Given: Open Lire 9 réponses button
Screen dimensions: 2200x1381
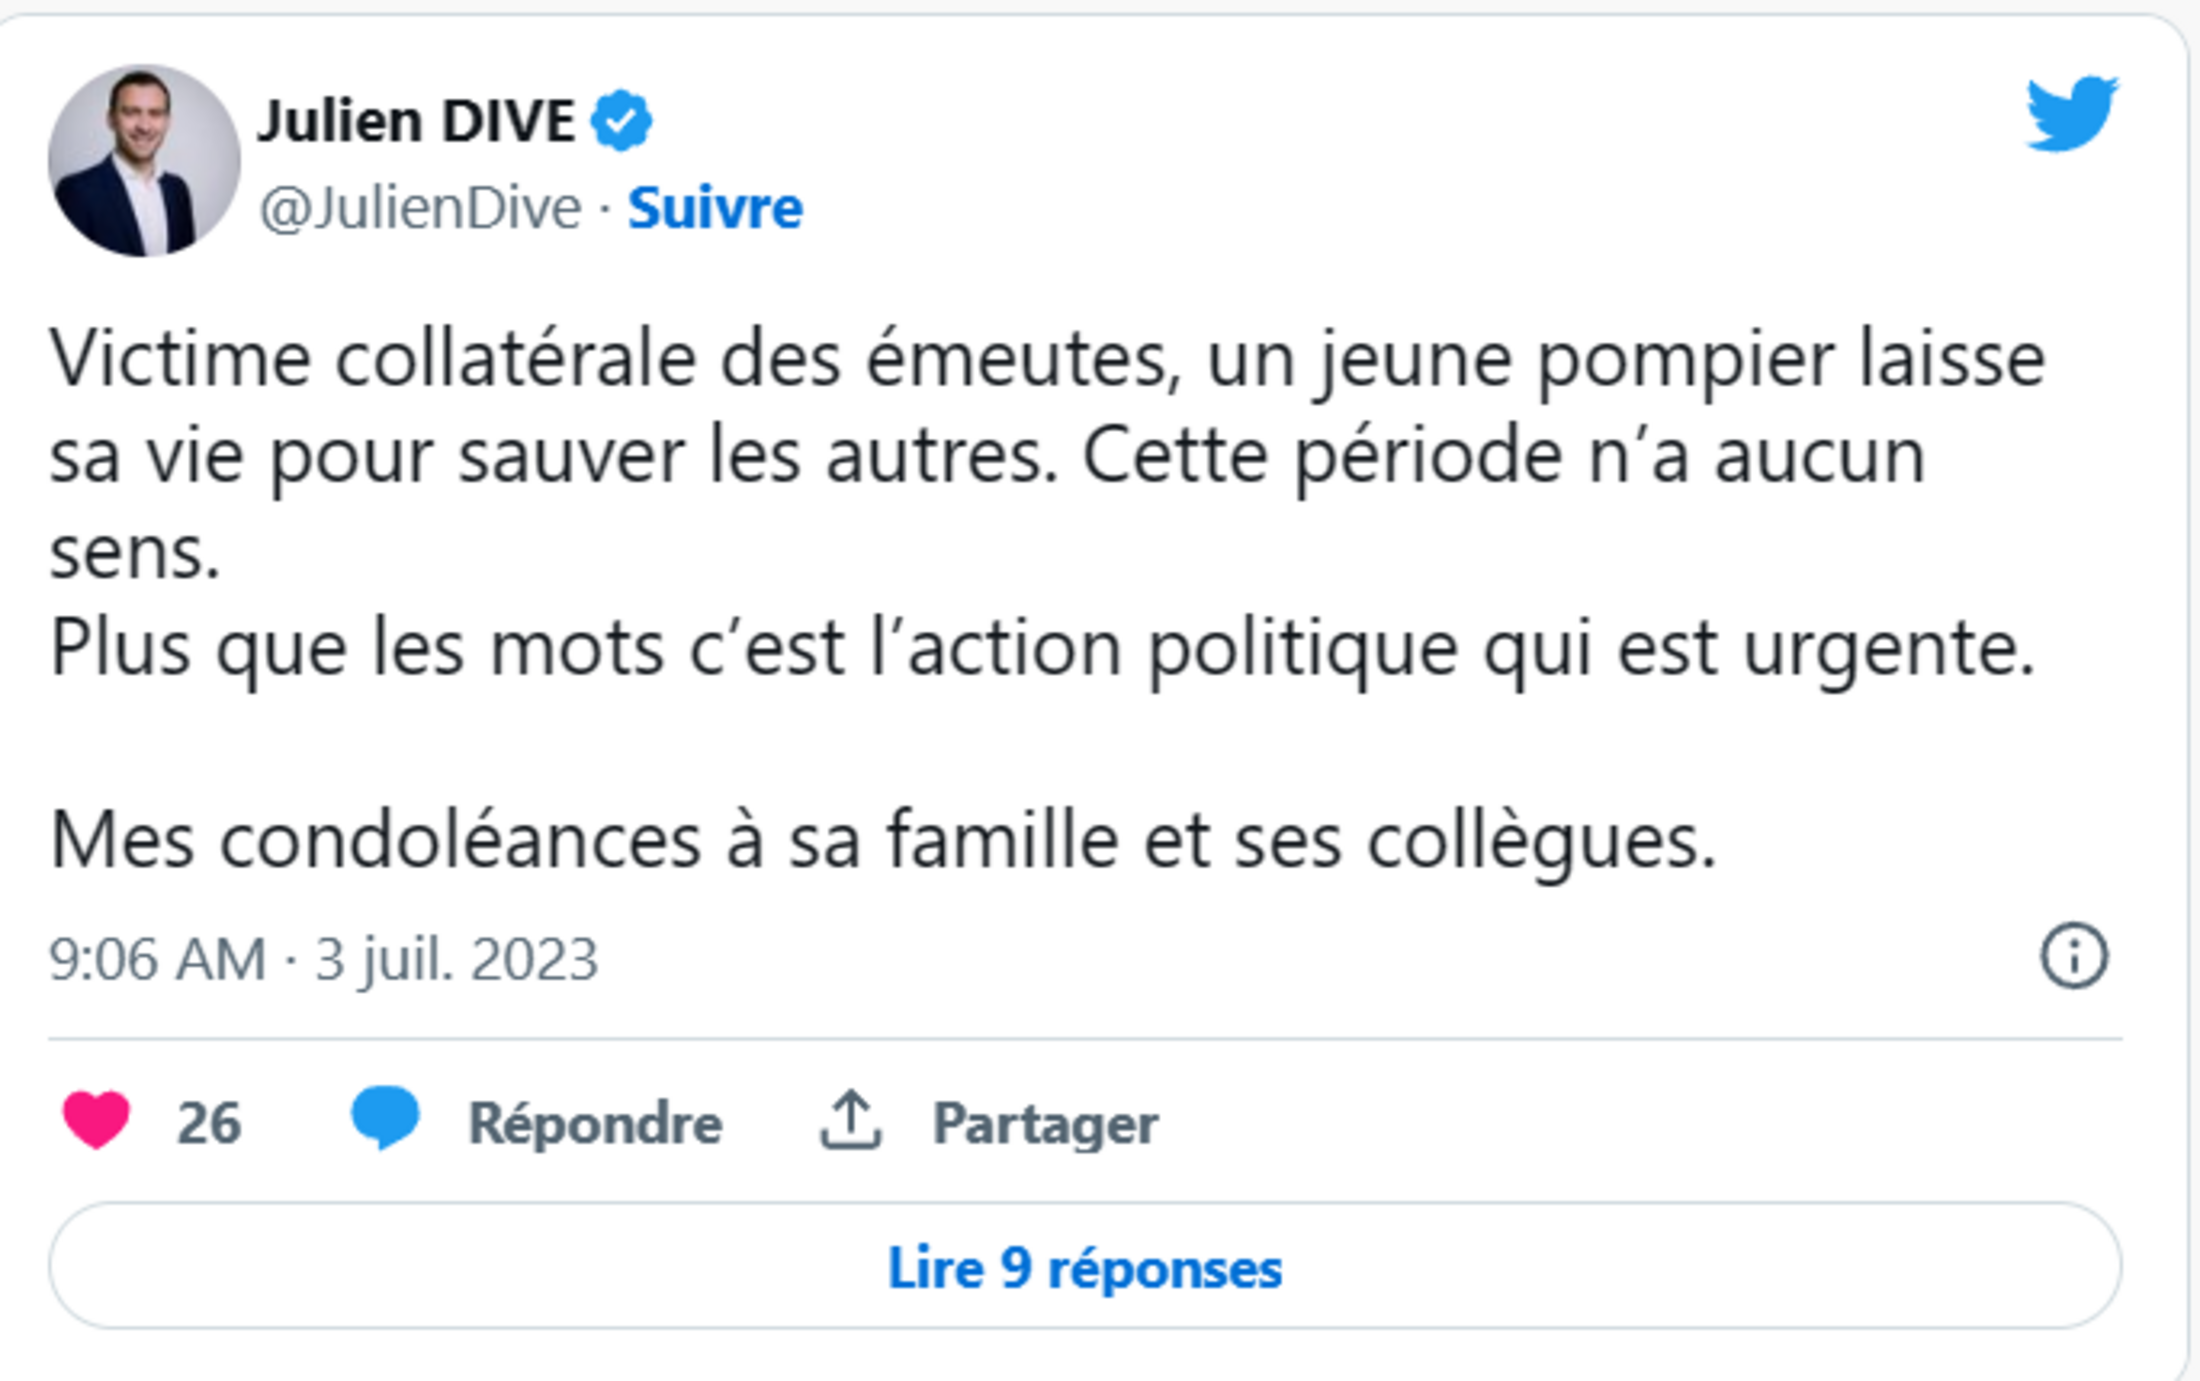Looking at the screenshot, I should (x=1085, y=1266).
